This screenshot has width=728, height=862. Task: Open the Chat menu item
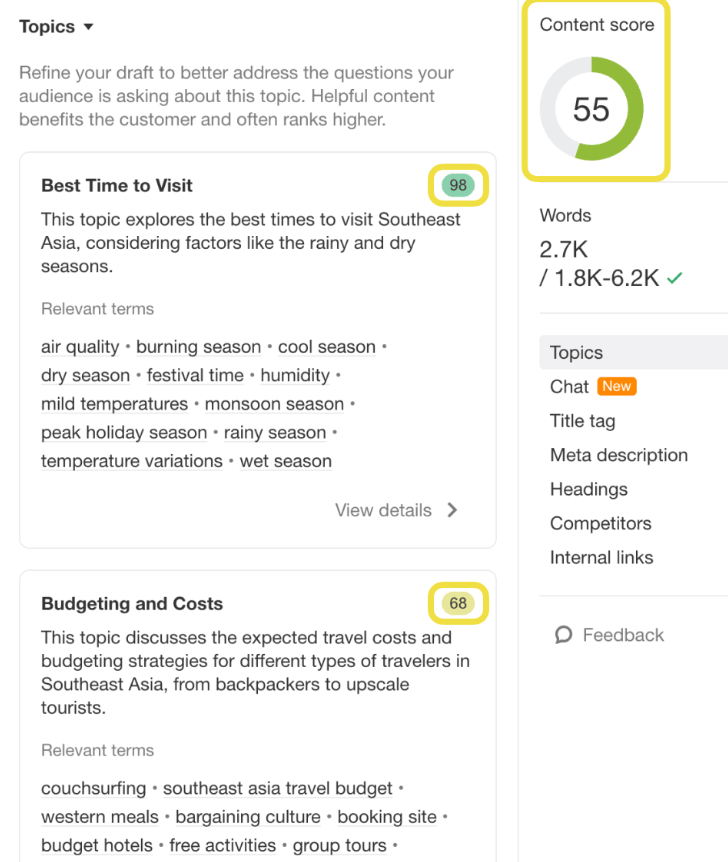point(569,386)
